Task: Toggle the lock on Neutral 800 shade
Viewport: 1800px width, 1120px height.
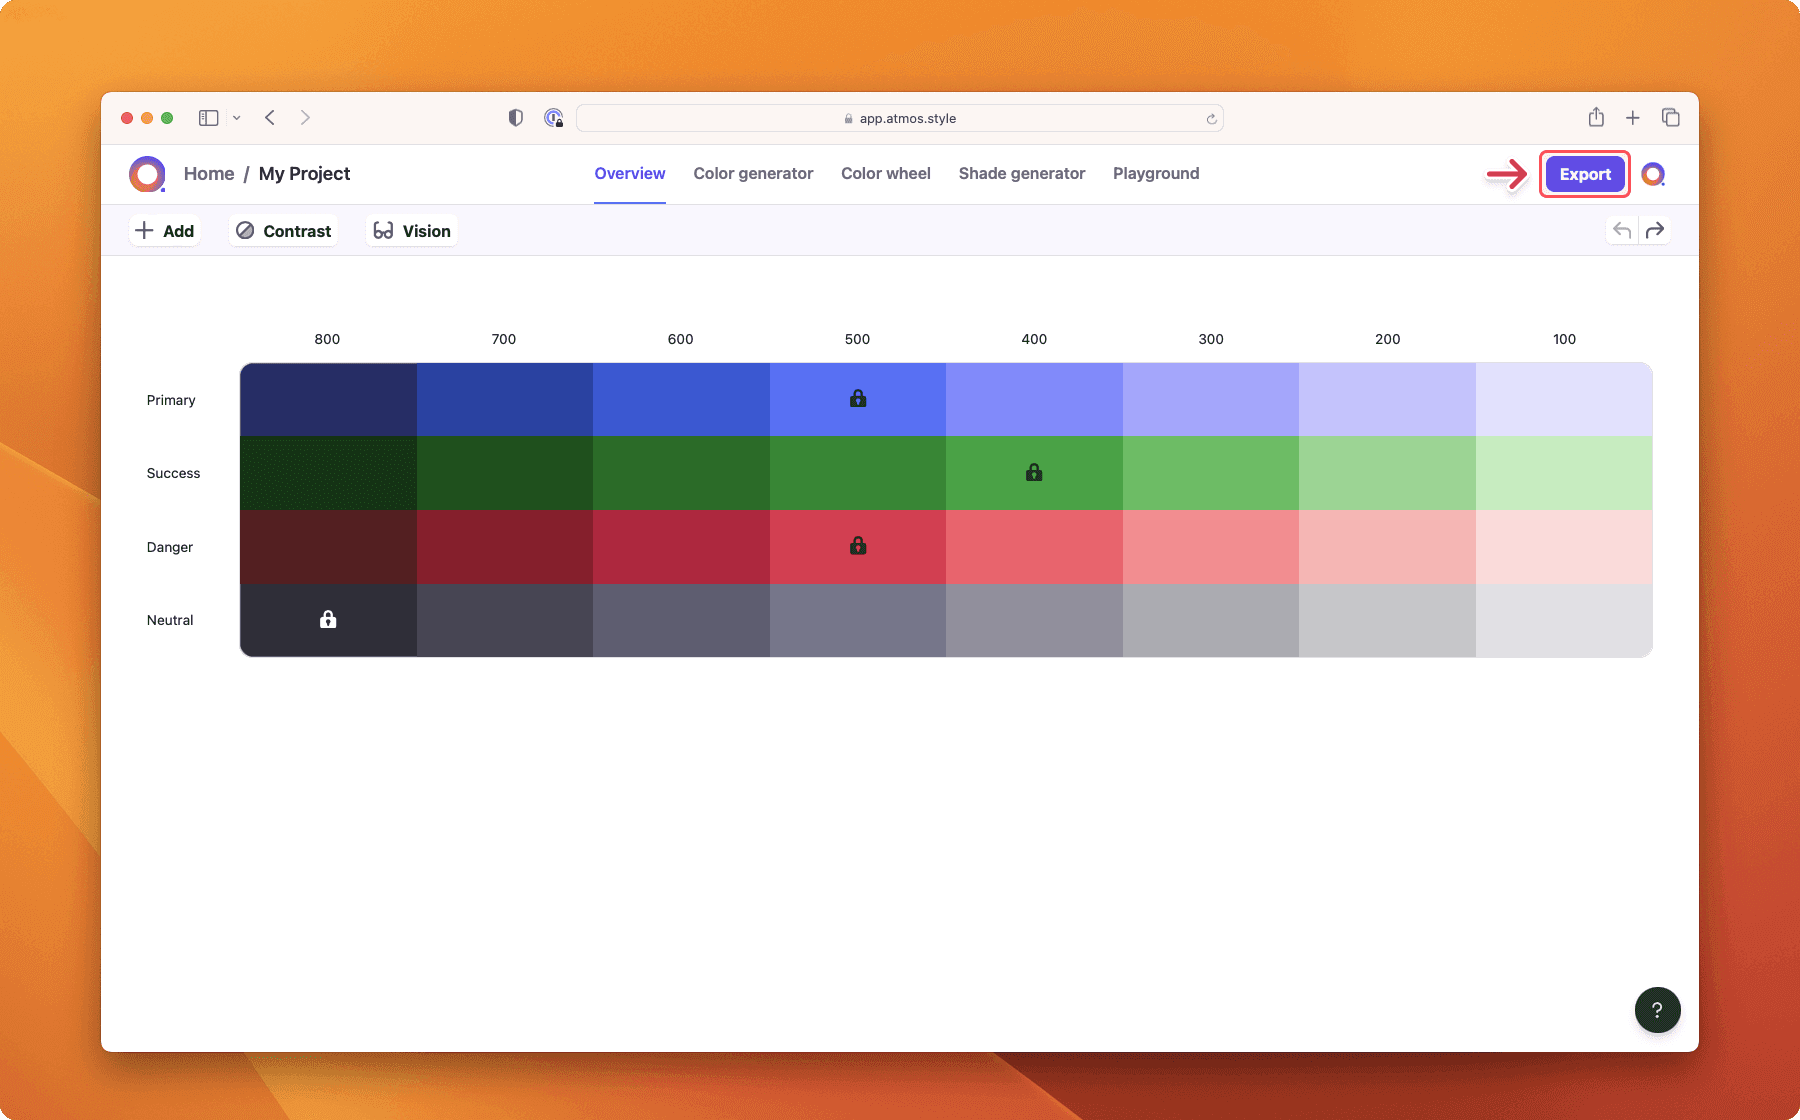Action: pos(328,620)
